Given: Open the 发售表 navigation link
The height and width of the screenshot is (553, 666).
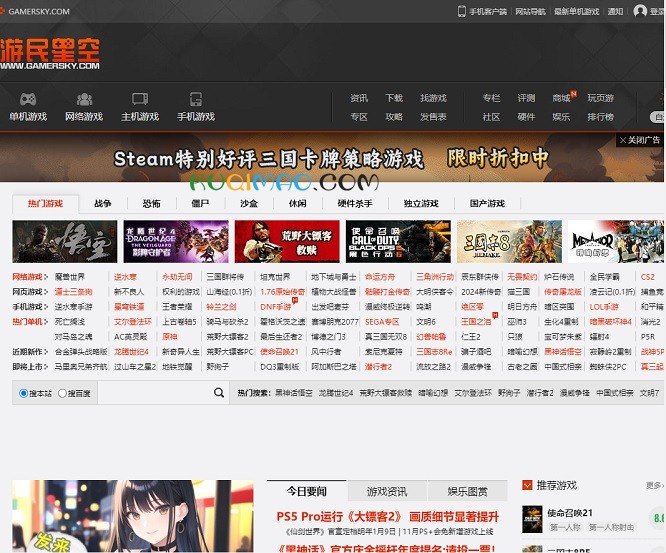Looking at the screenshot, I should click(x=433, y=117).
